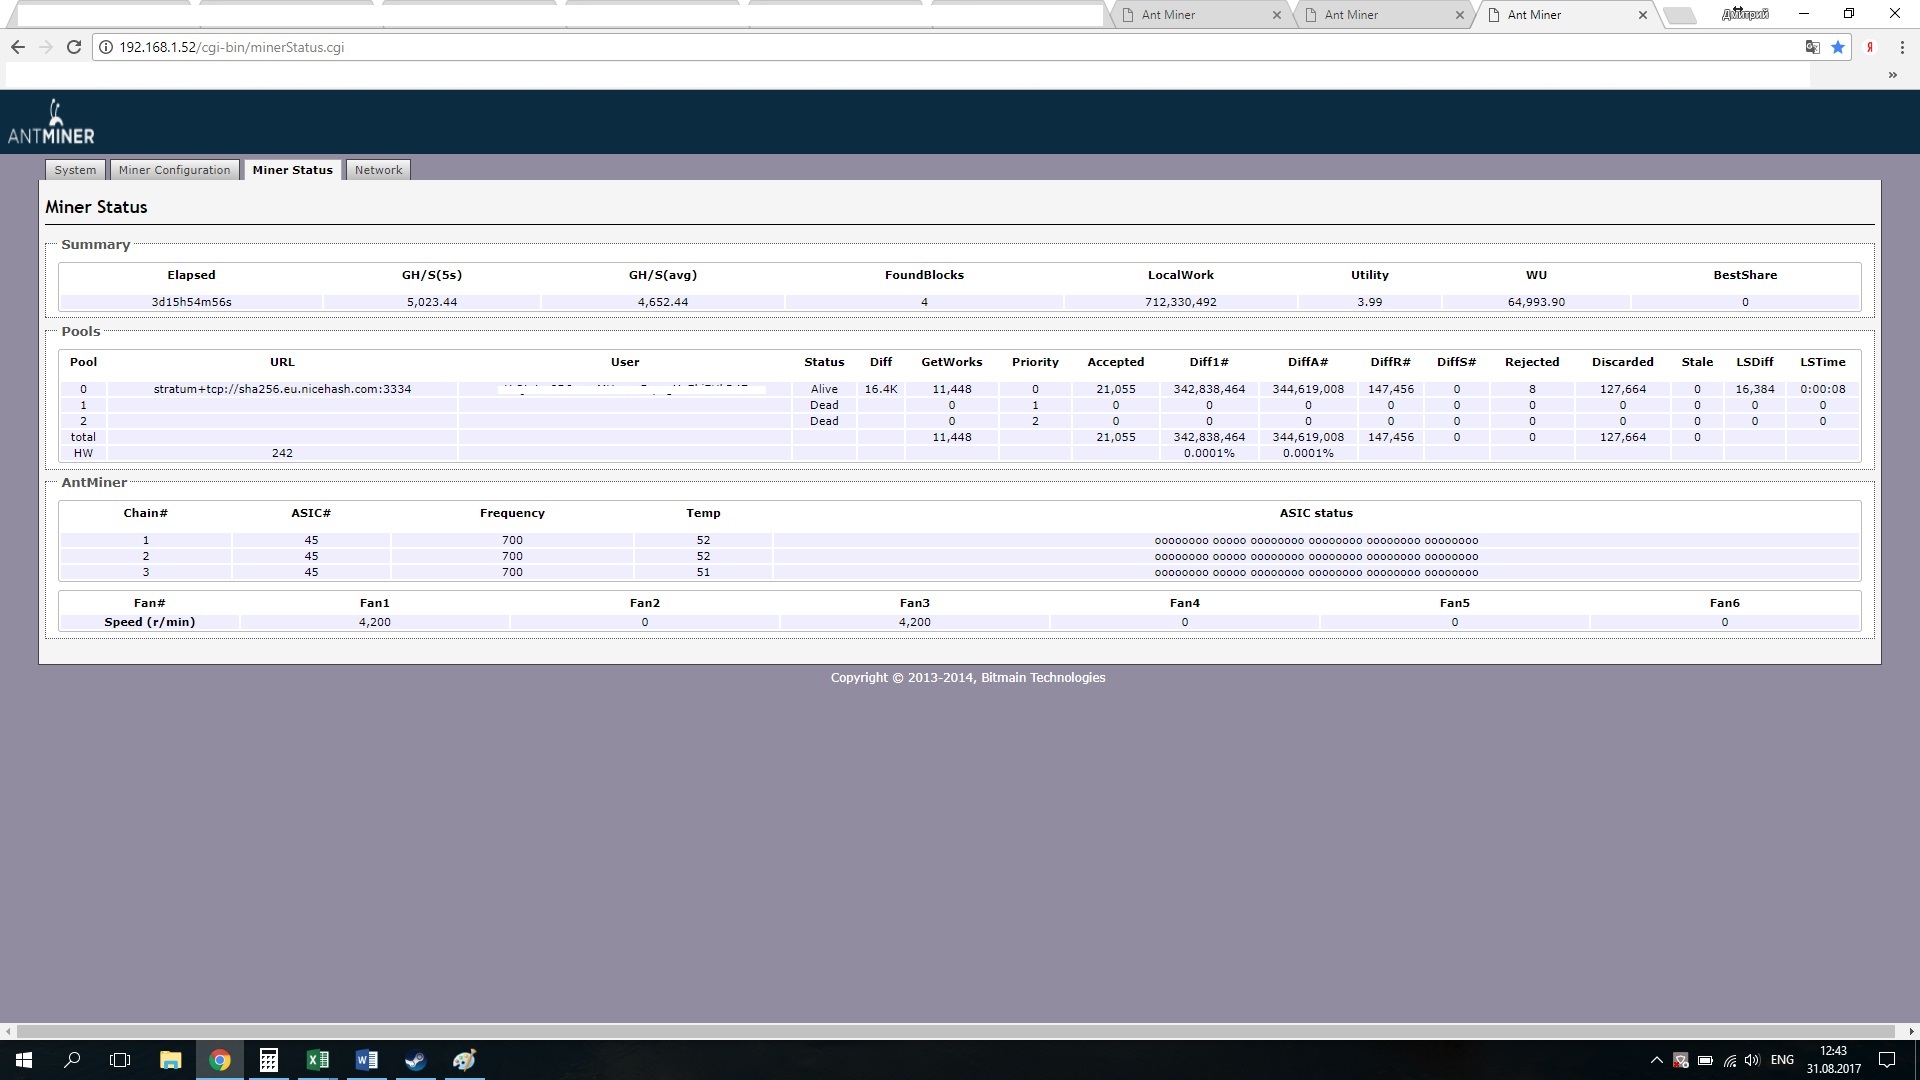Screen dimensions: 1920x1080
Task: Reload the miner status page
Action: [73, 47]
